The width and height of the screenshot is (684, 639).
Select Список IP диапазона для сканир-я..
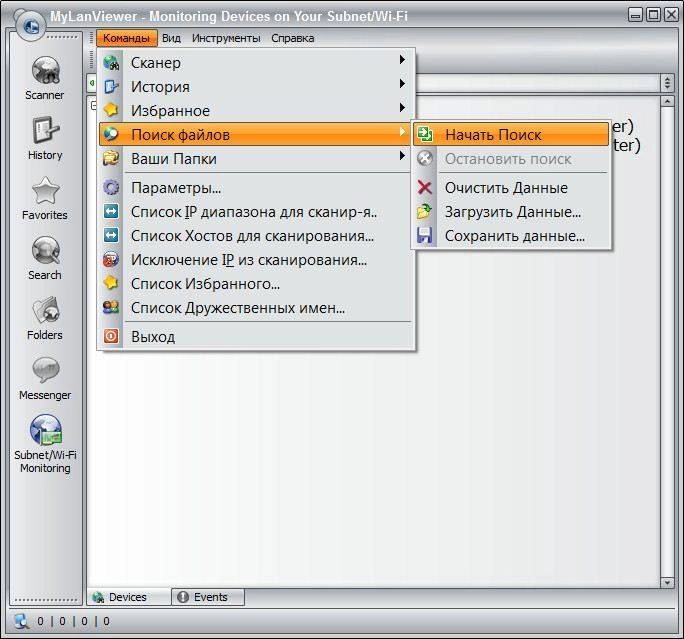256,212
